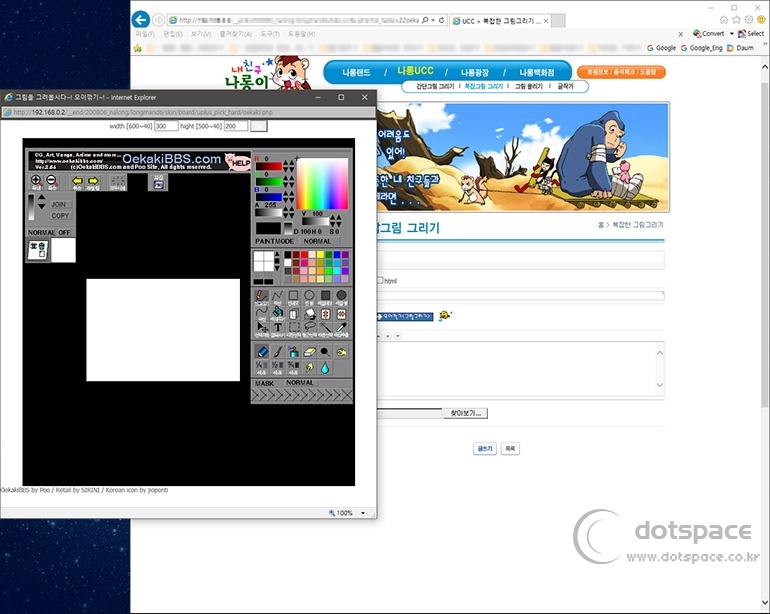Click the yellow right arrow redo icon
This screenshot has height=614, width=770.
93,182
